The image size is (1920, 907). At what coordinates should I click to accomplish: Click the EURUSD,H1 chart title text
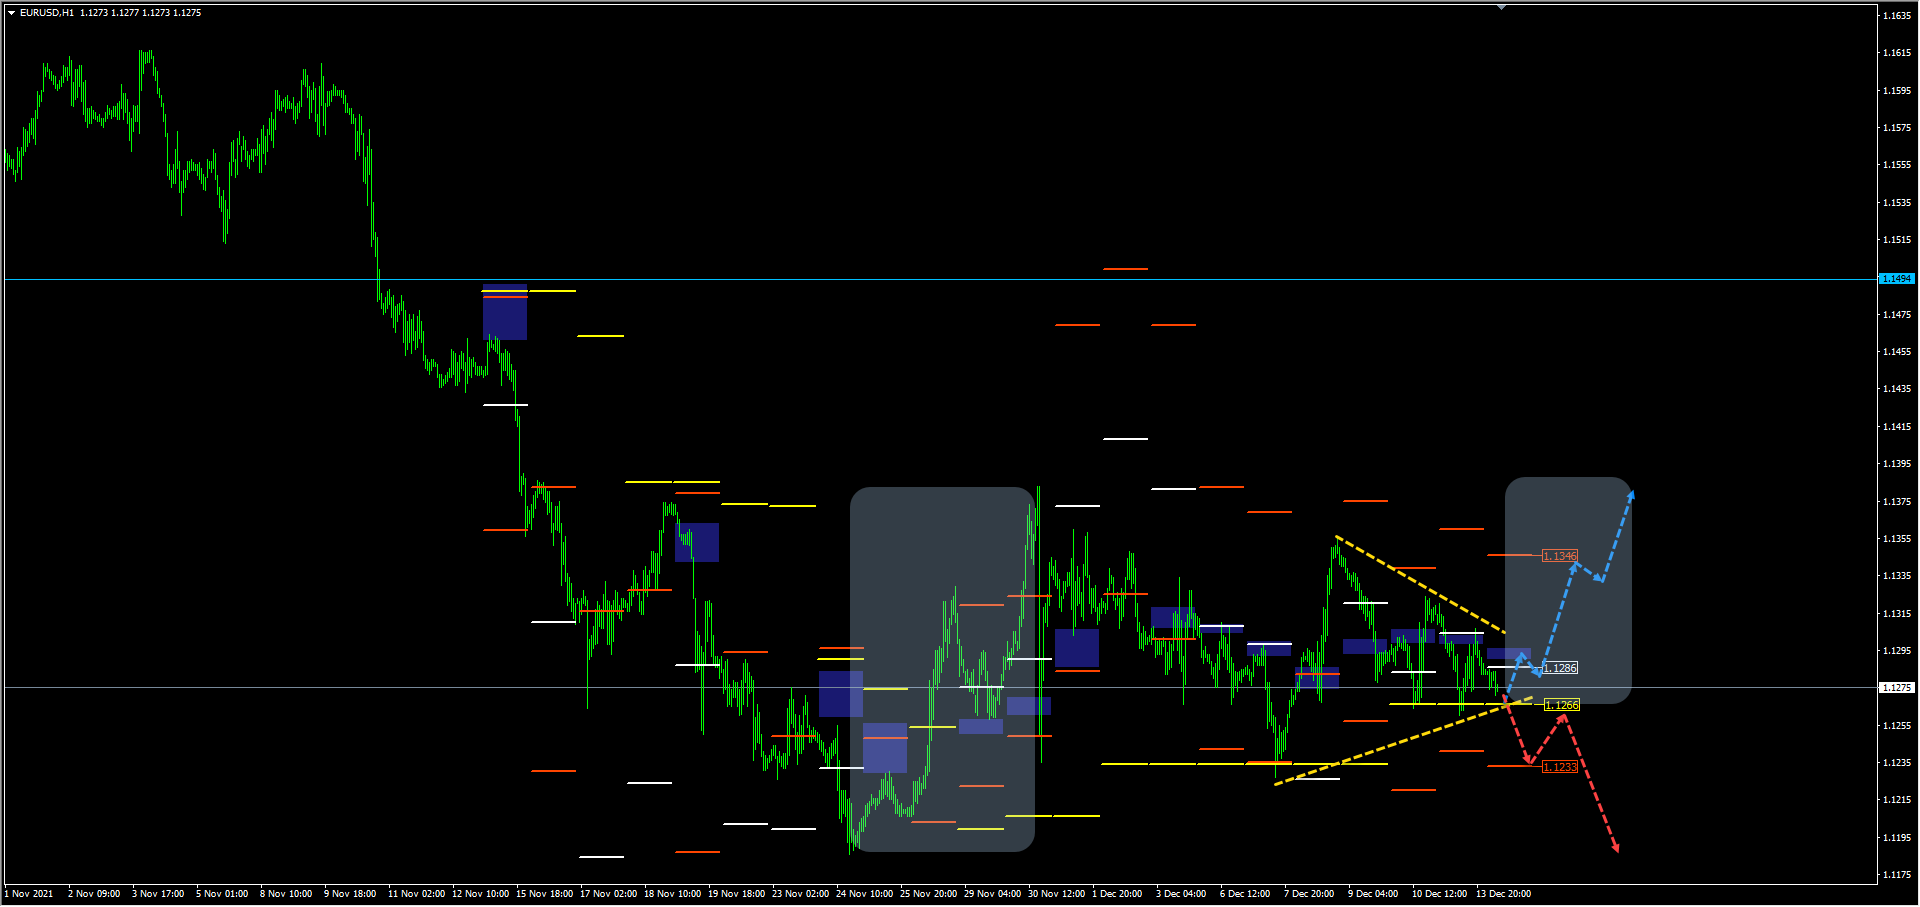pyautogui.click(x=47, y=13)
